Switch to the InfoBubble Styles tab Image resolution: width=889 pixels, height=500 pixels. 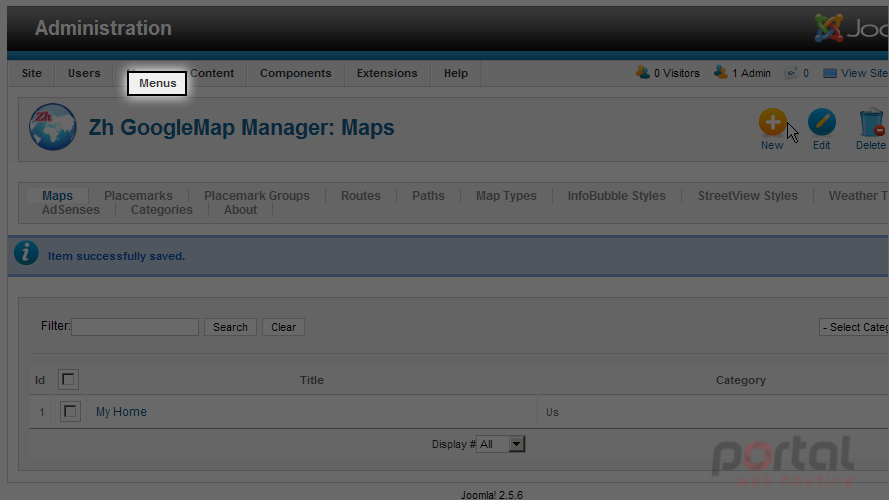point(617,196)
